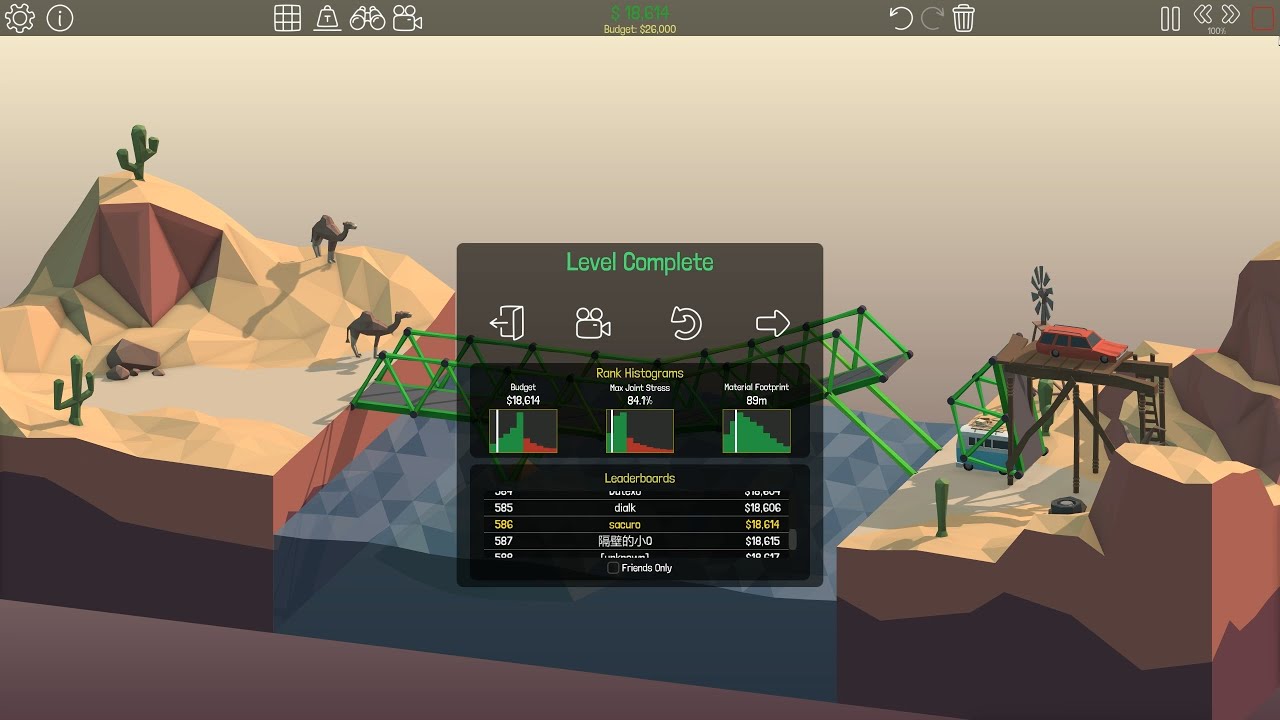Redo the last action
Viewport: 1280px width, 720px height.
coord(932,17)
